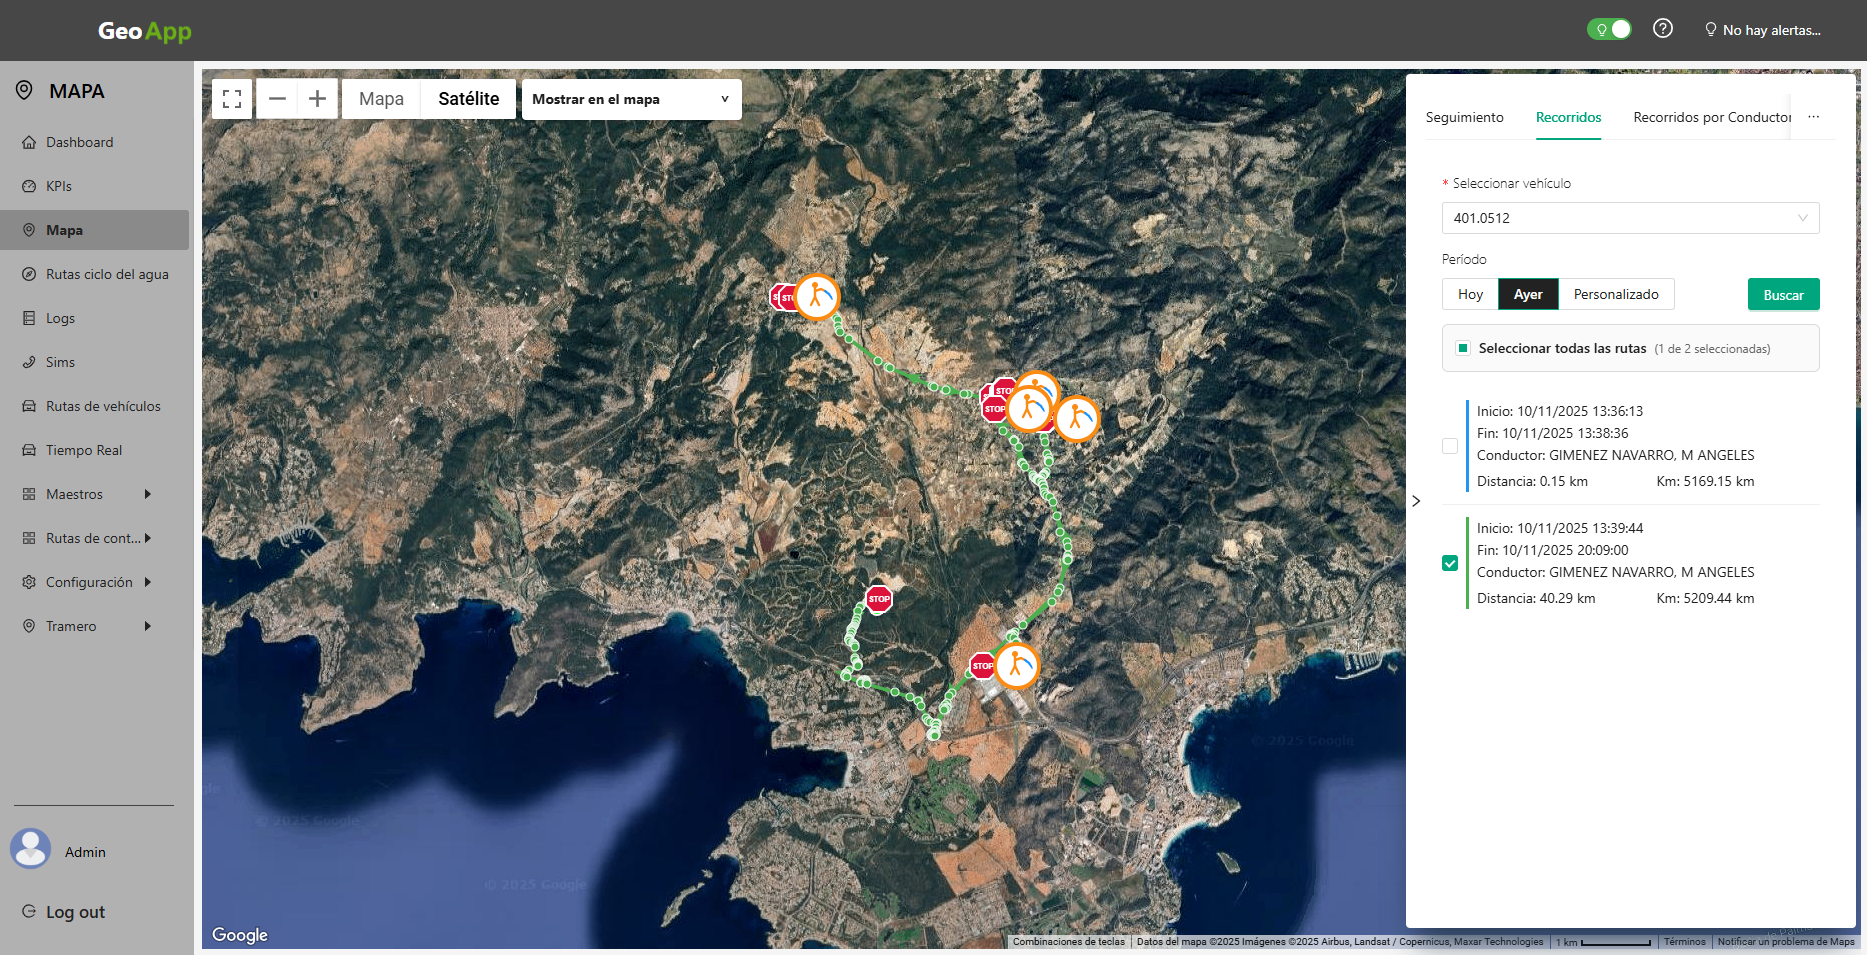Viewport: 1867px width, 955px height.
Task: Open Recorridos por Conductor tab
Action: 1711,117
